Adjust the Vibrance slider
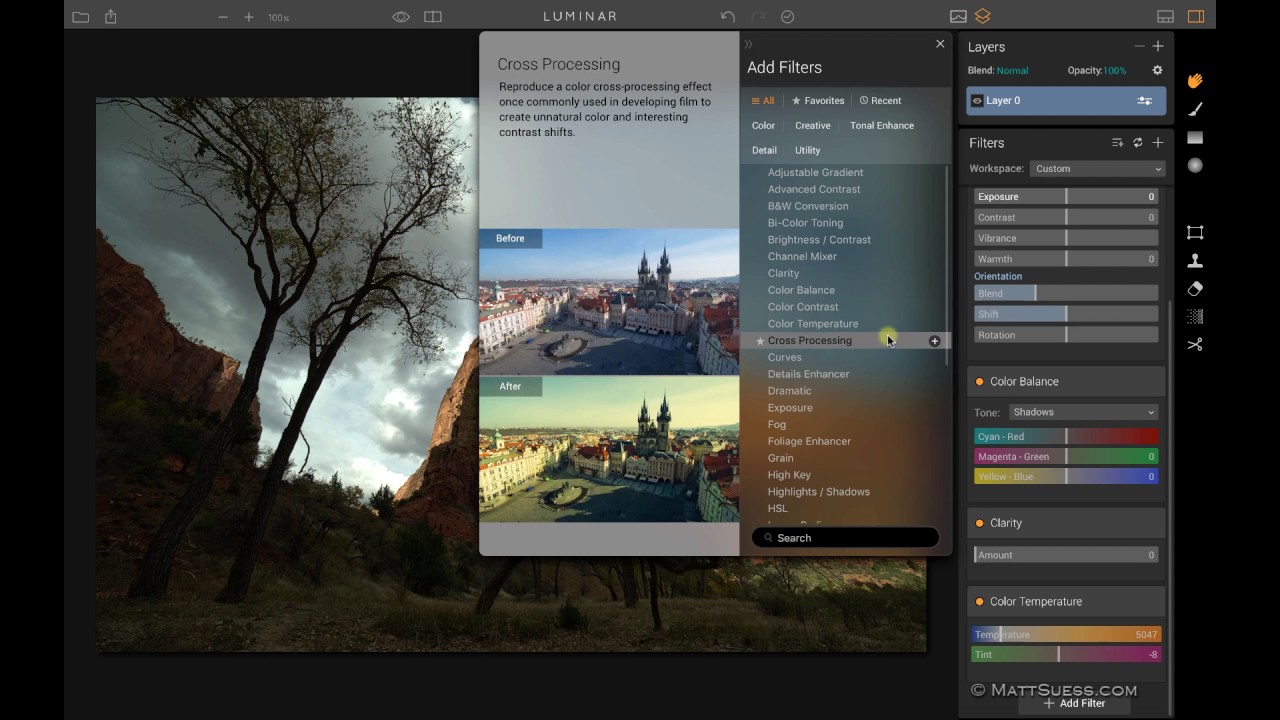The width and height of the screenshot is (1280, 720). (x=1066, y=239)
